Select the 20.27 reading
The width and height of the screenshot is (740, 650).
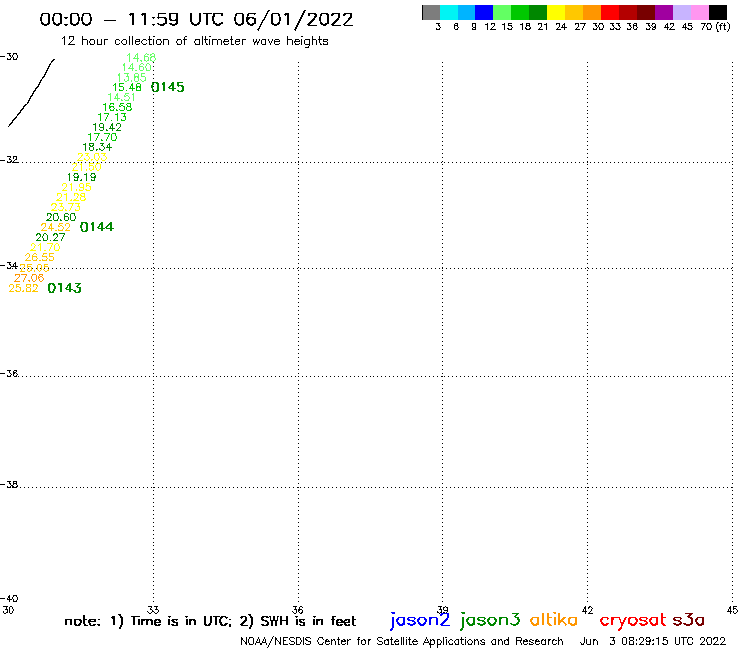[x=50, y=237]
